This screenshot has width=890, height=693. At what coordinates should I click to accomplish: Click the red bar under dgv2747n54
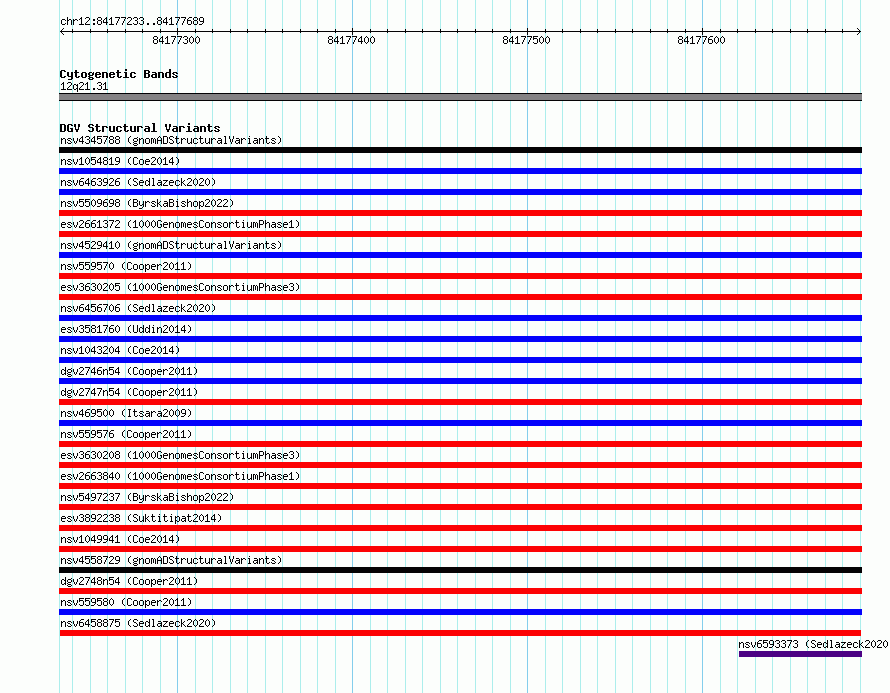(460, 402)
